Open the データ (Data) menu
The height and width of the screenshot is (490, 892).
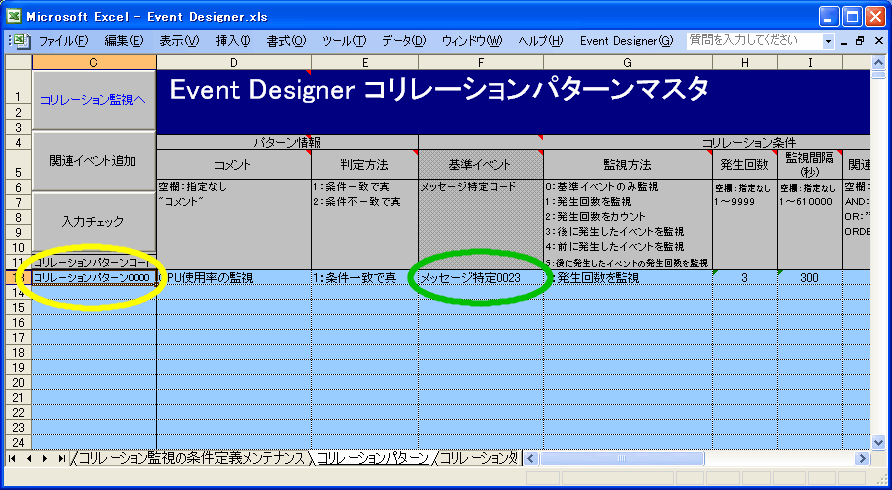403,41
